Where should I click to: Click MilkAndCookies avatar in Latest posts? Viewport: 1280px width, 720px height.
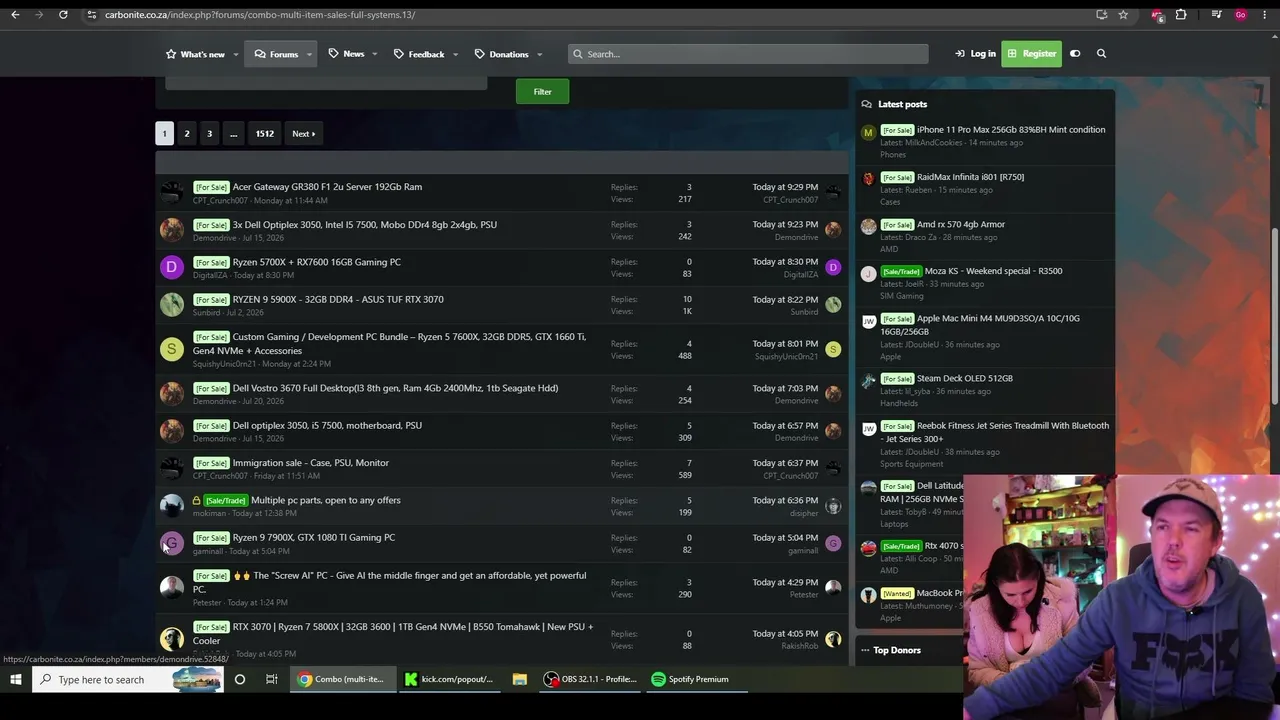(868, 133)
